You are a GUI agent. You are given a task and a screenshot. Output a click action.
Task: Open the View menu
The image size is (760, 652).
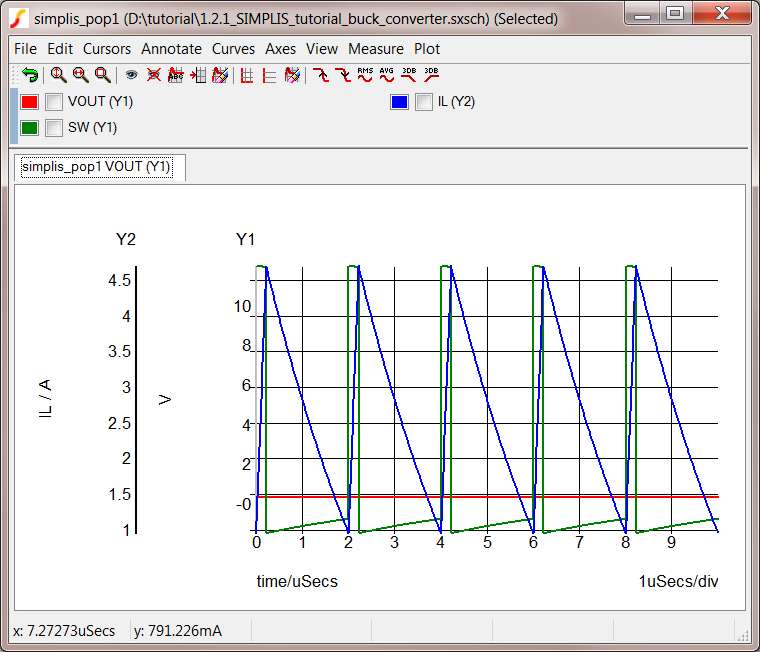point(321,49)
